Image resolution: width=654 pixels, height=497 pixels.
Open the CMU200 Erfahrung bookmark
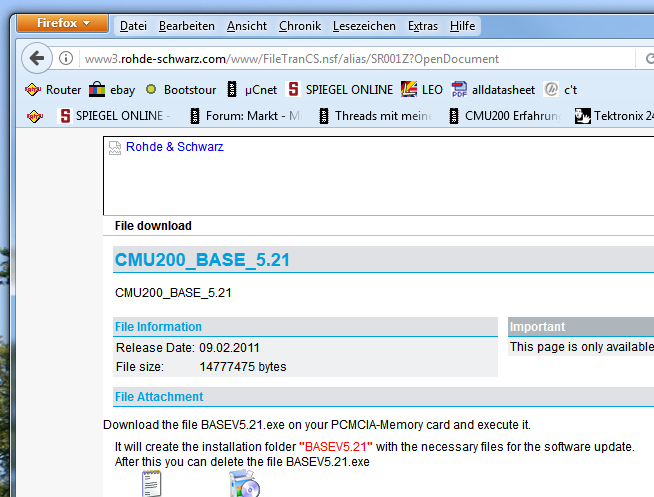[505, 115]
